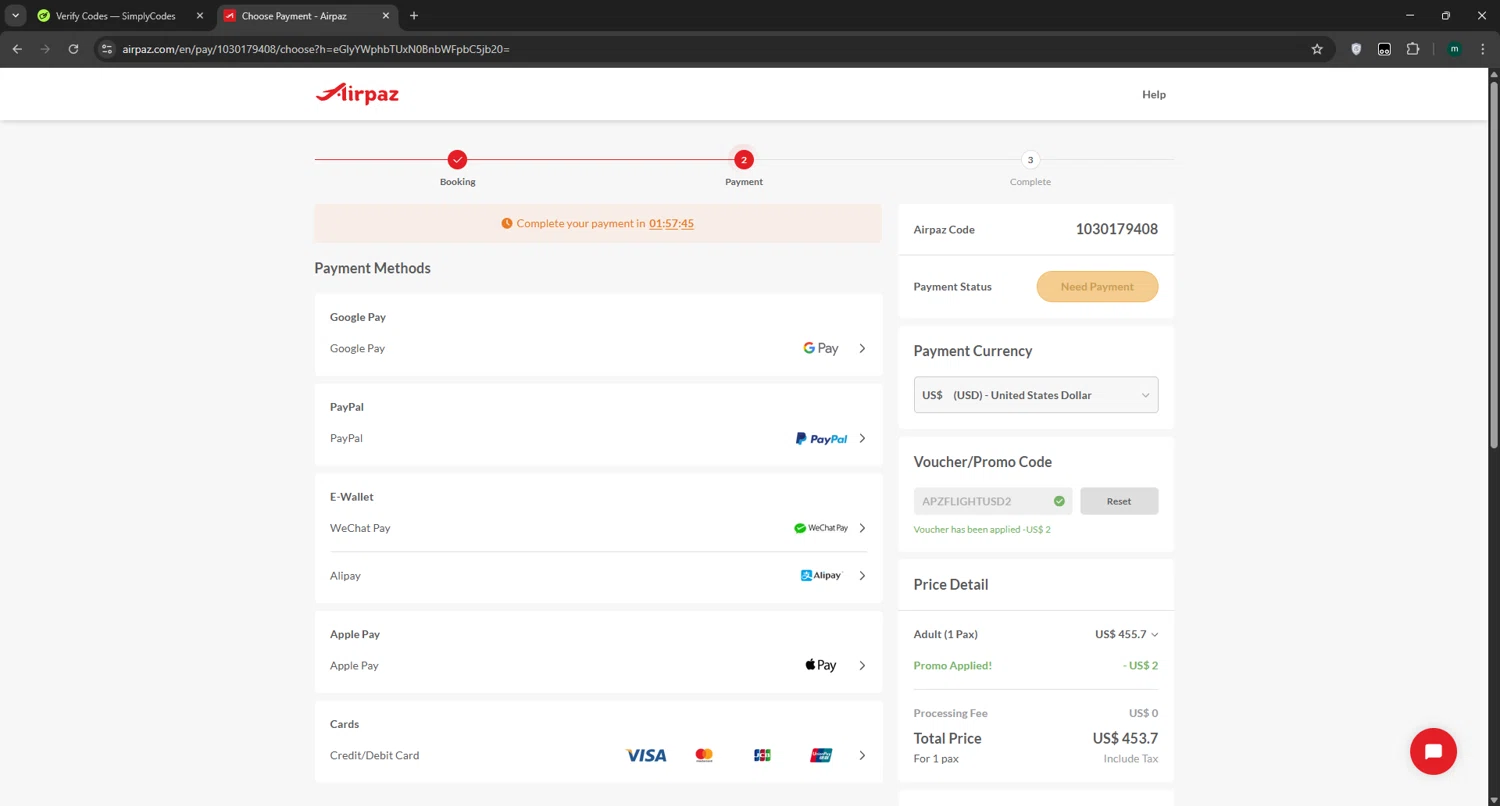The width and height of the screenshot is (1500, 806).
Task: Open the browser extensions puzzle icon
Action: (x=1412, y=48)
